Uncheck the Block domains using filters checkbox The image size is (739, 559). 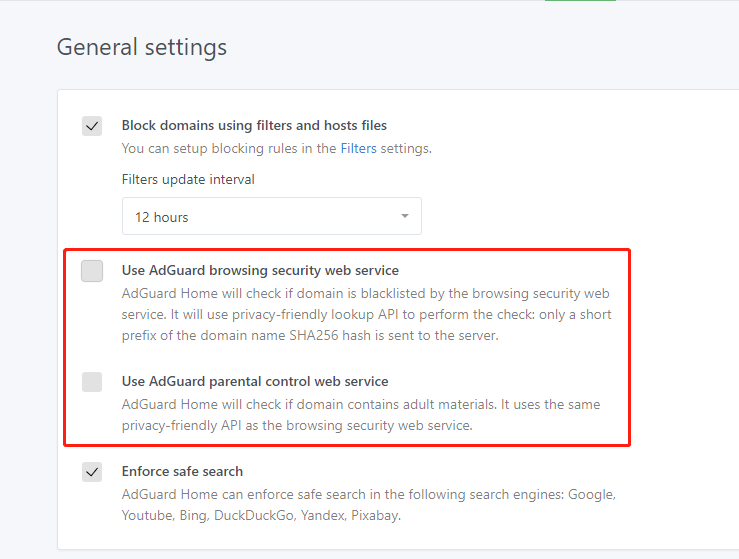92,126
